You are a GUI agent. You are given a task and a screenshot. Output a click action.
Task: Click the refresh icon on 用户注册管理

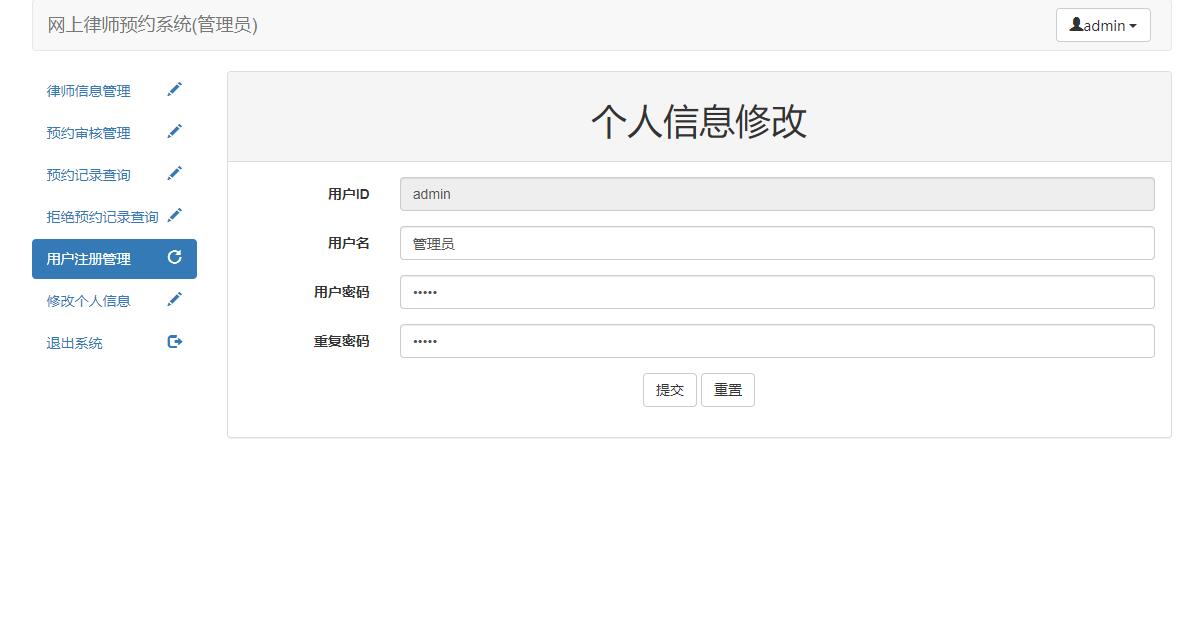coord(175,257)
